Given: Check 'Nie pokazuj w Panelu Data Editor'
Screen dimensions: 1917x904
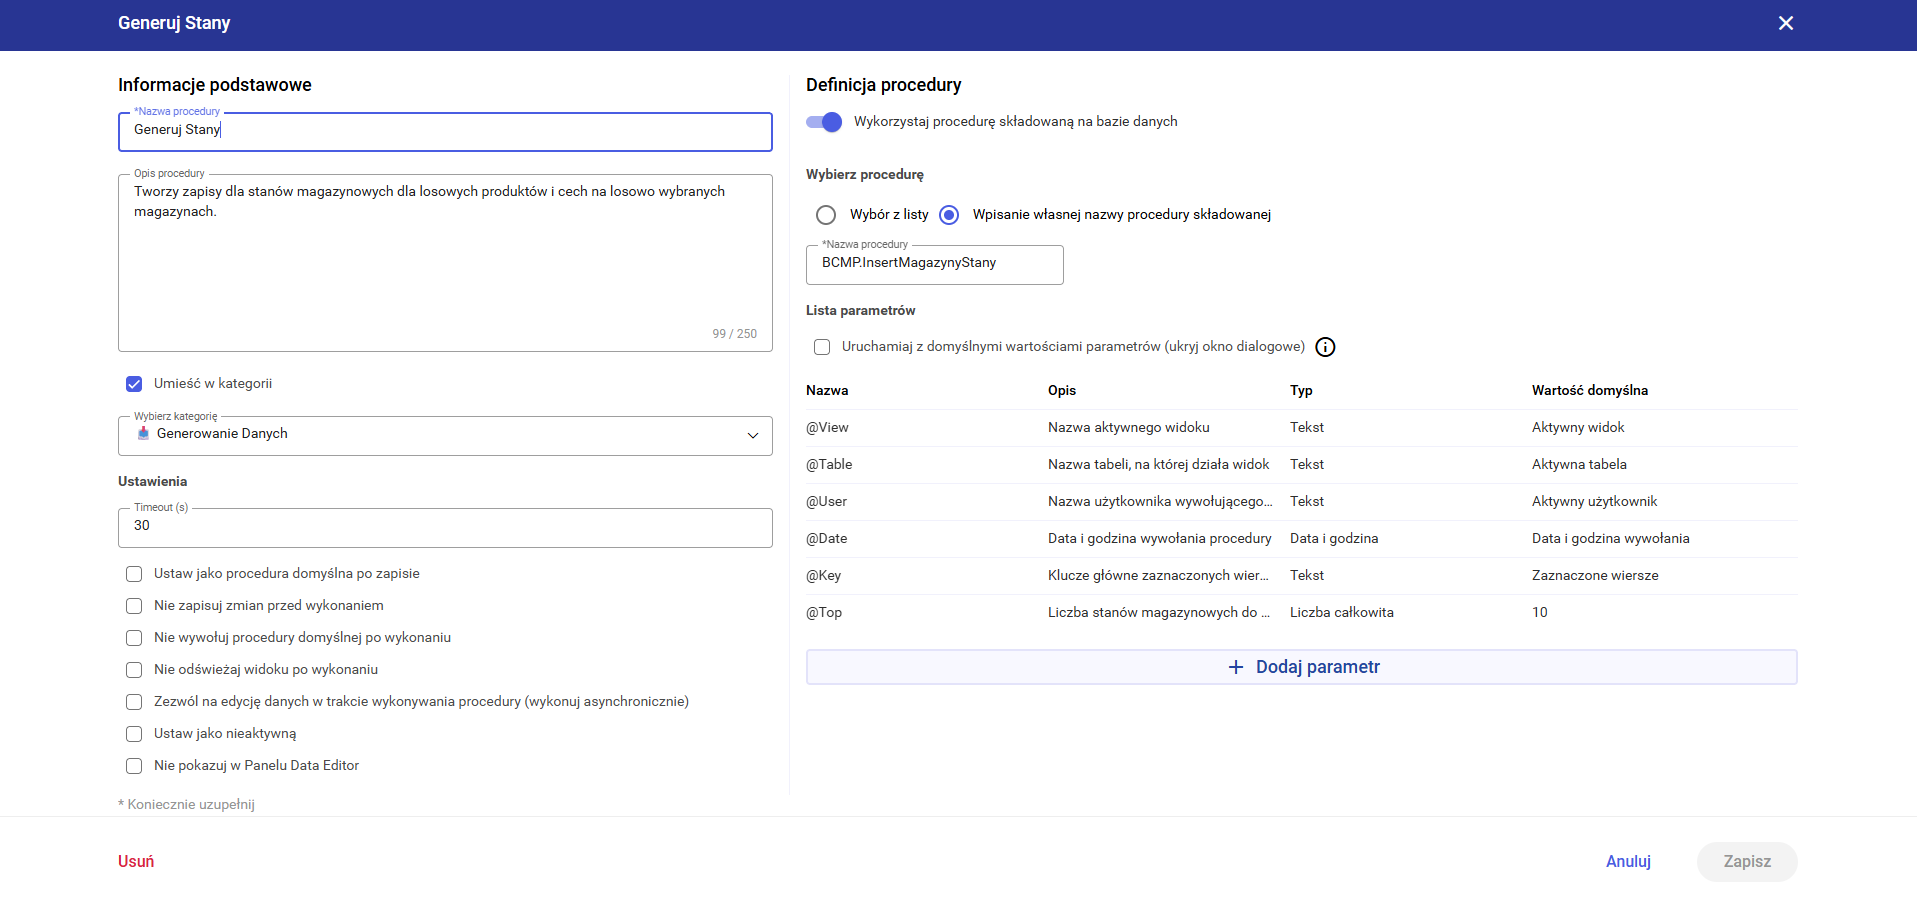Looking at the screenshot, I should (134, 766).
